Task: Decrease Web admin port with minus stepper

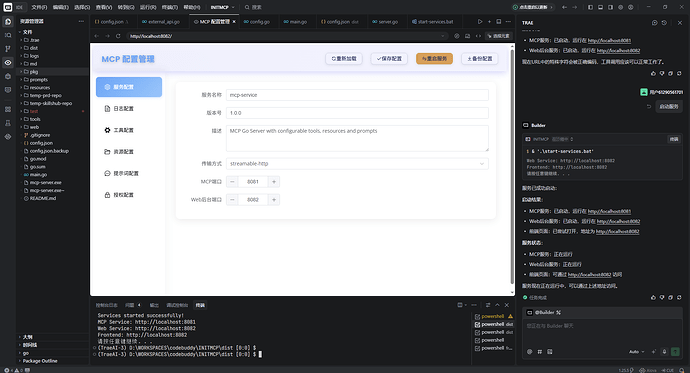Action: coord(232,200)
